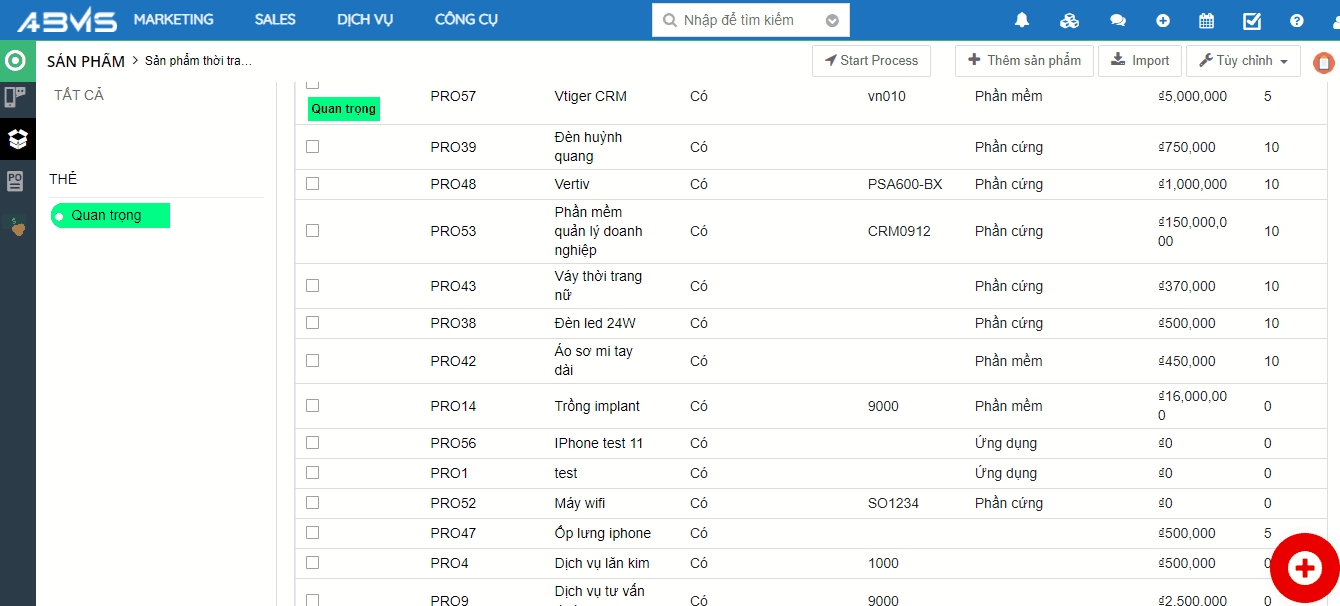Click the Áo sơ mi tay dài name
Viewport: 1340px width, 606px height.
[593, 361]
